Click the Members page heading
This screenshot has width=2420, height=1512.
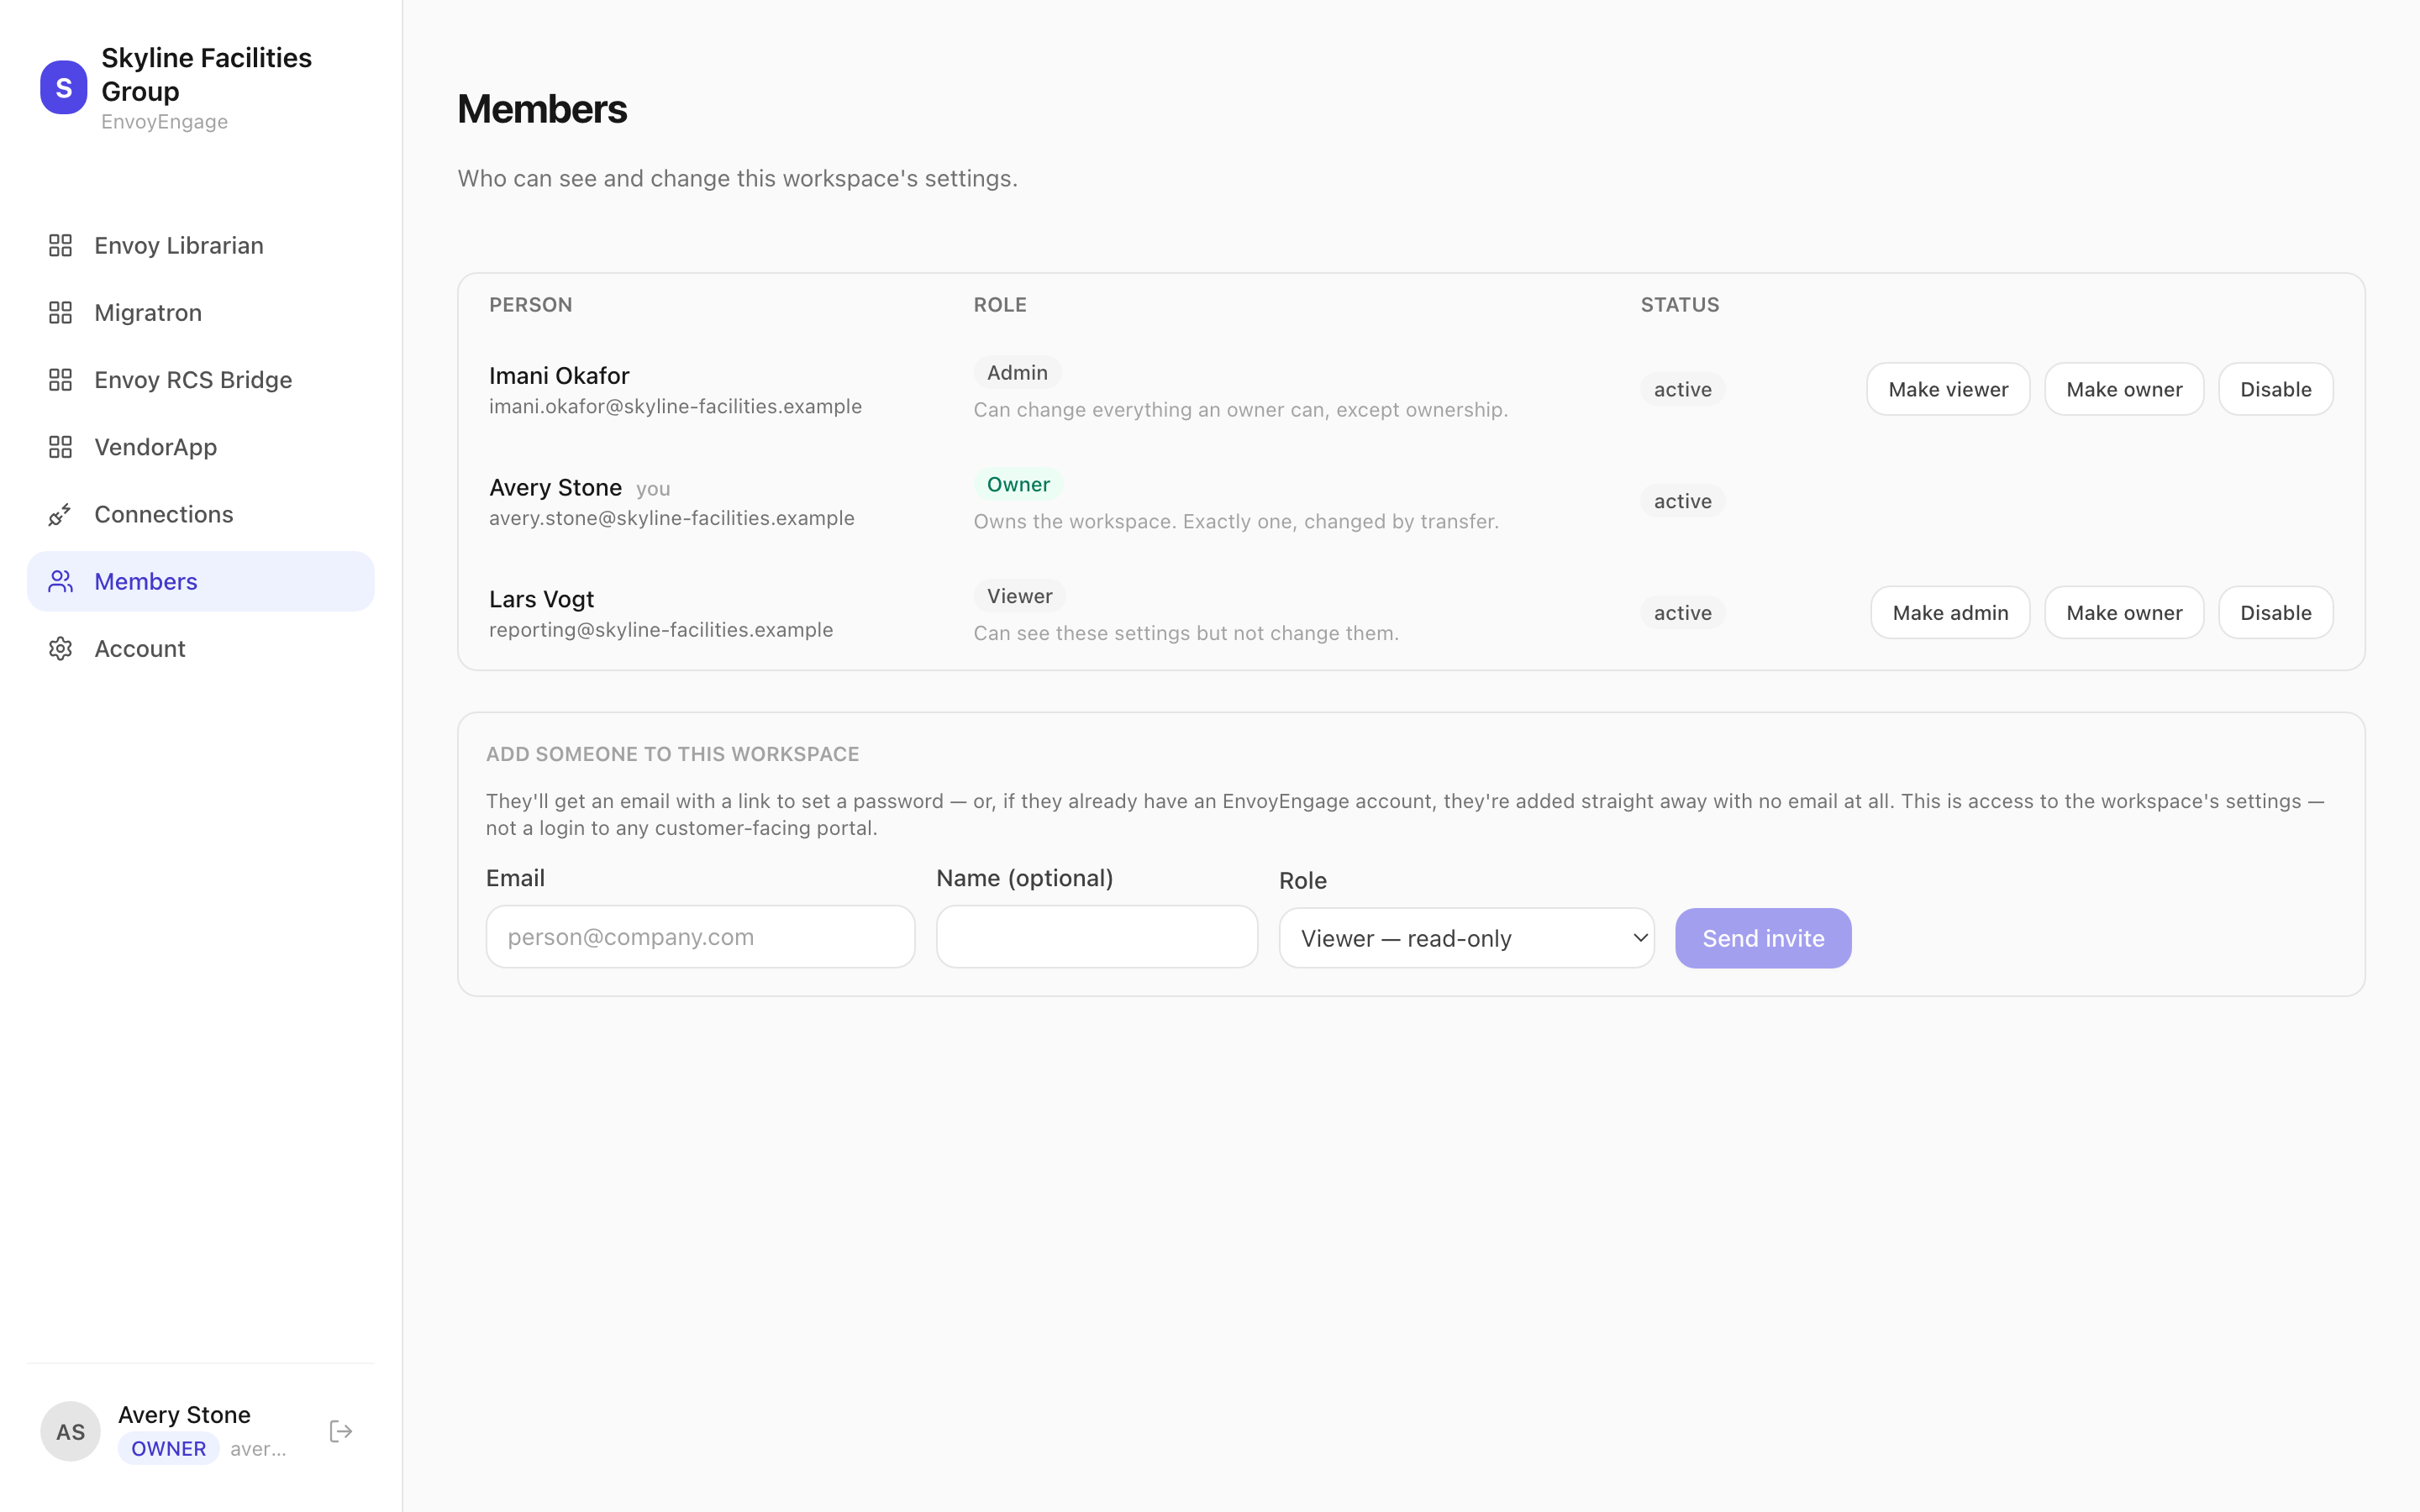coord(542,109)
